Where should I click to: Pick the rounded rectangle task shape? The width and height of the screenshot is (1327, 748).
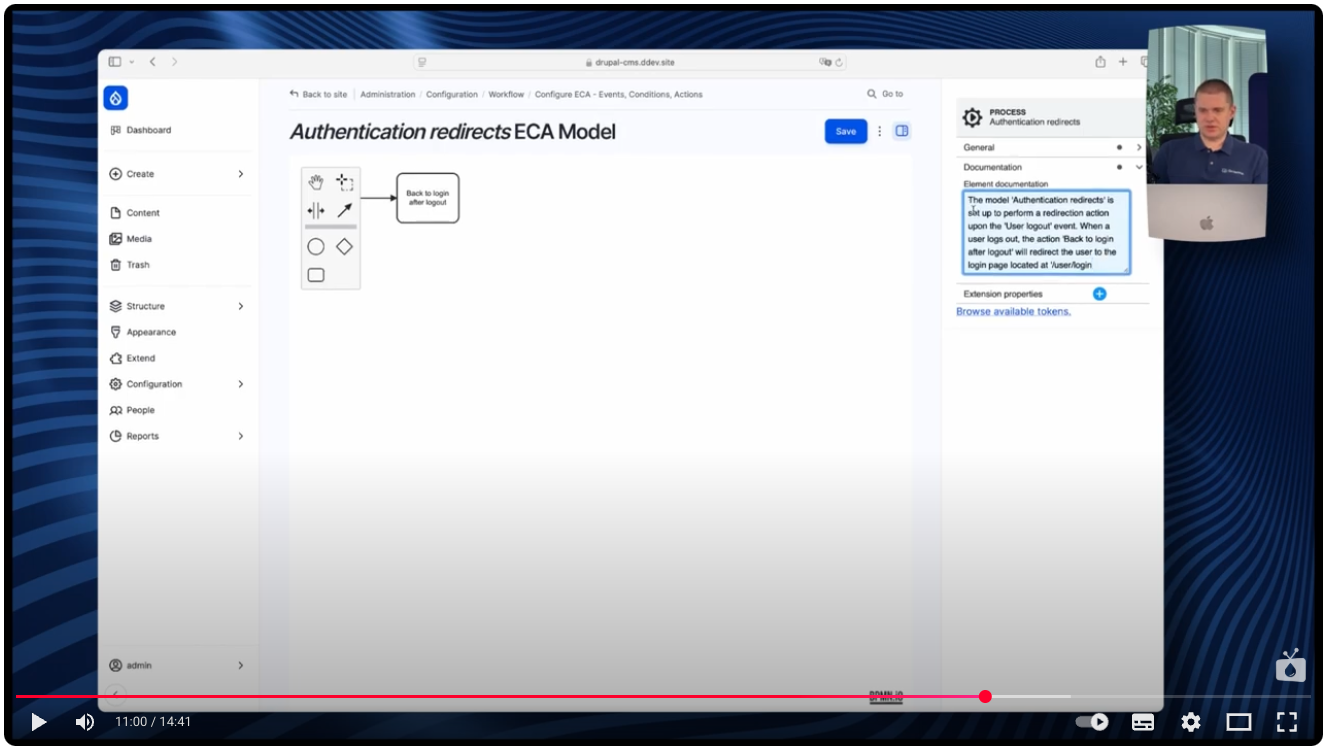point(314,273)
